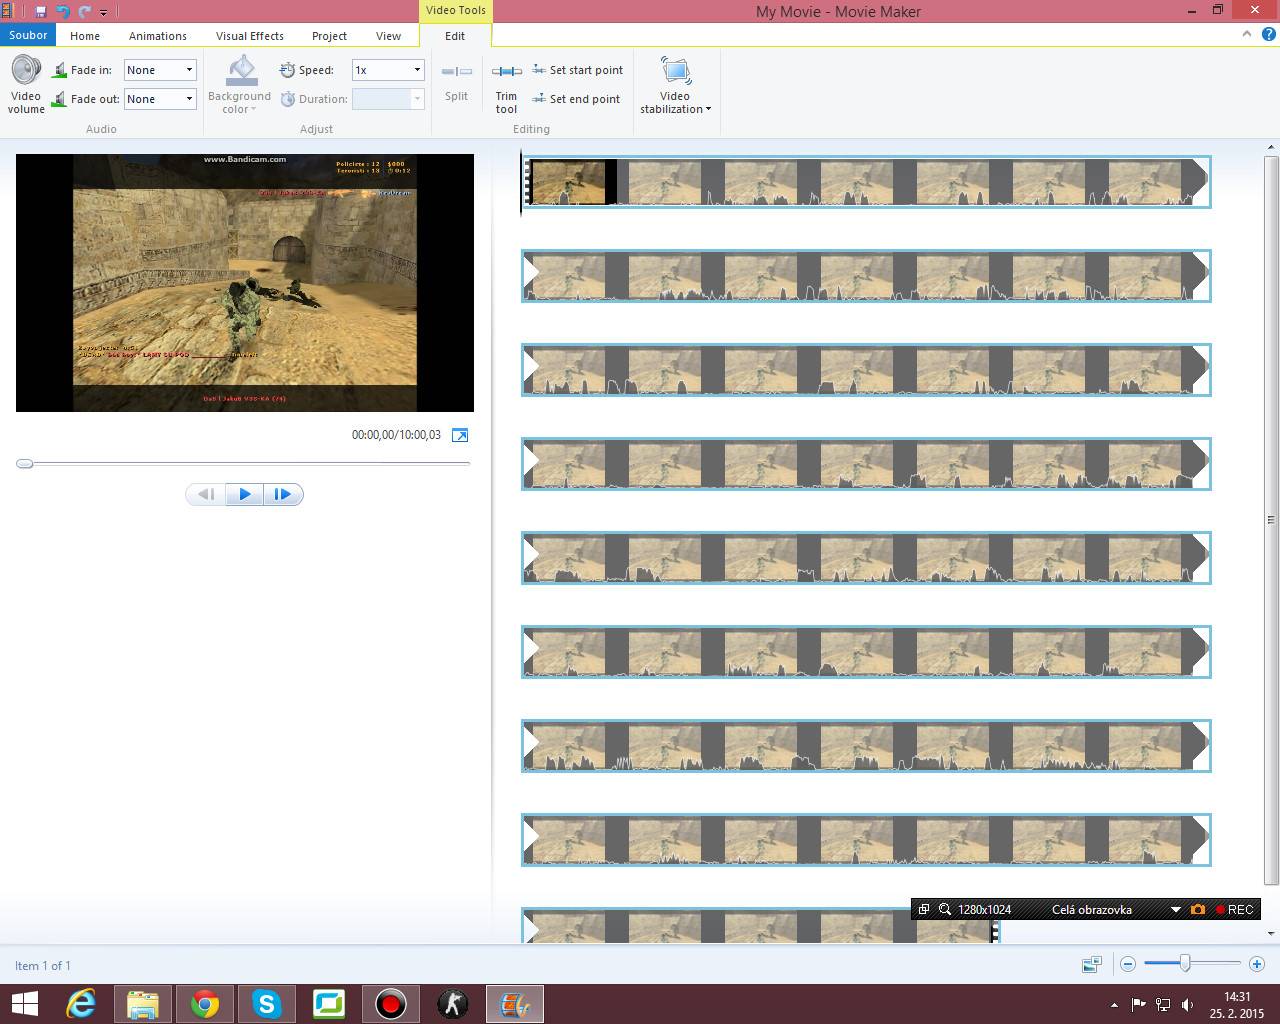Click Set end point
The image size is (1280, 1024).
(576, 99)
